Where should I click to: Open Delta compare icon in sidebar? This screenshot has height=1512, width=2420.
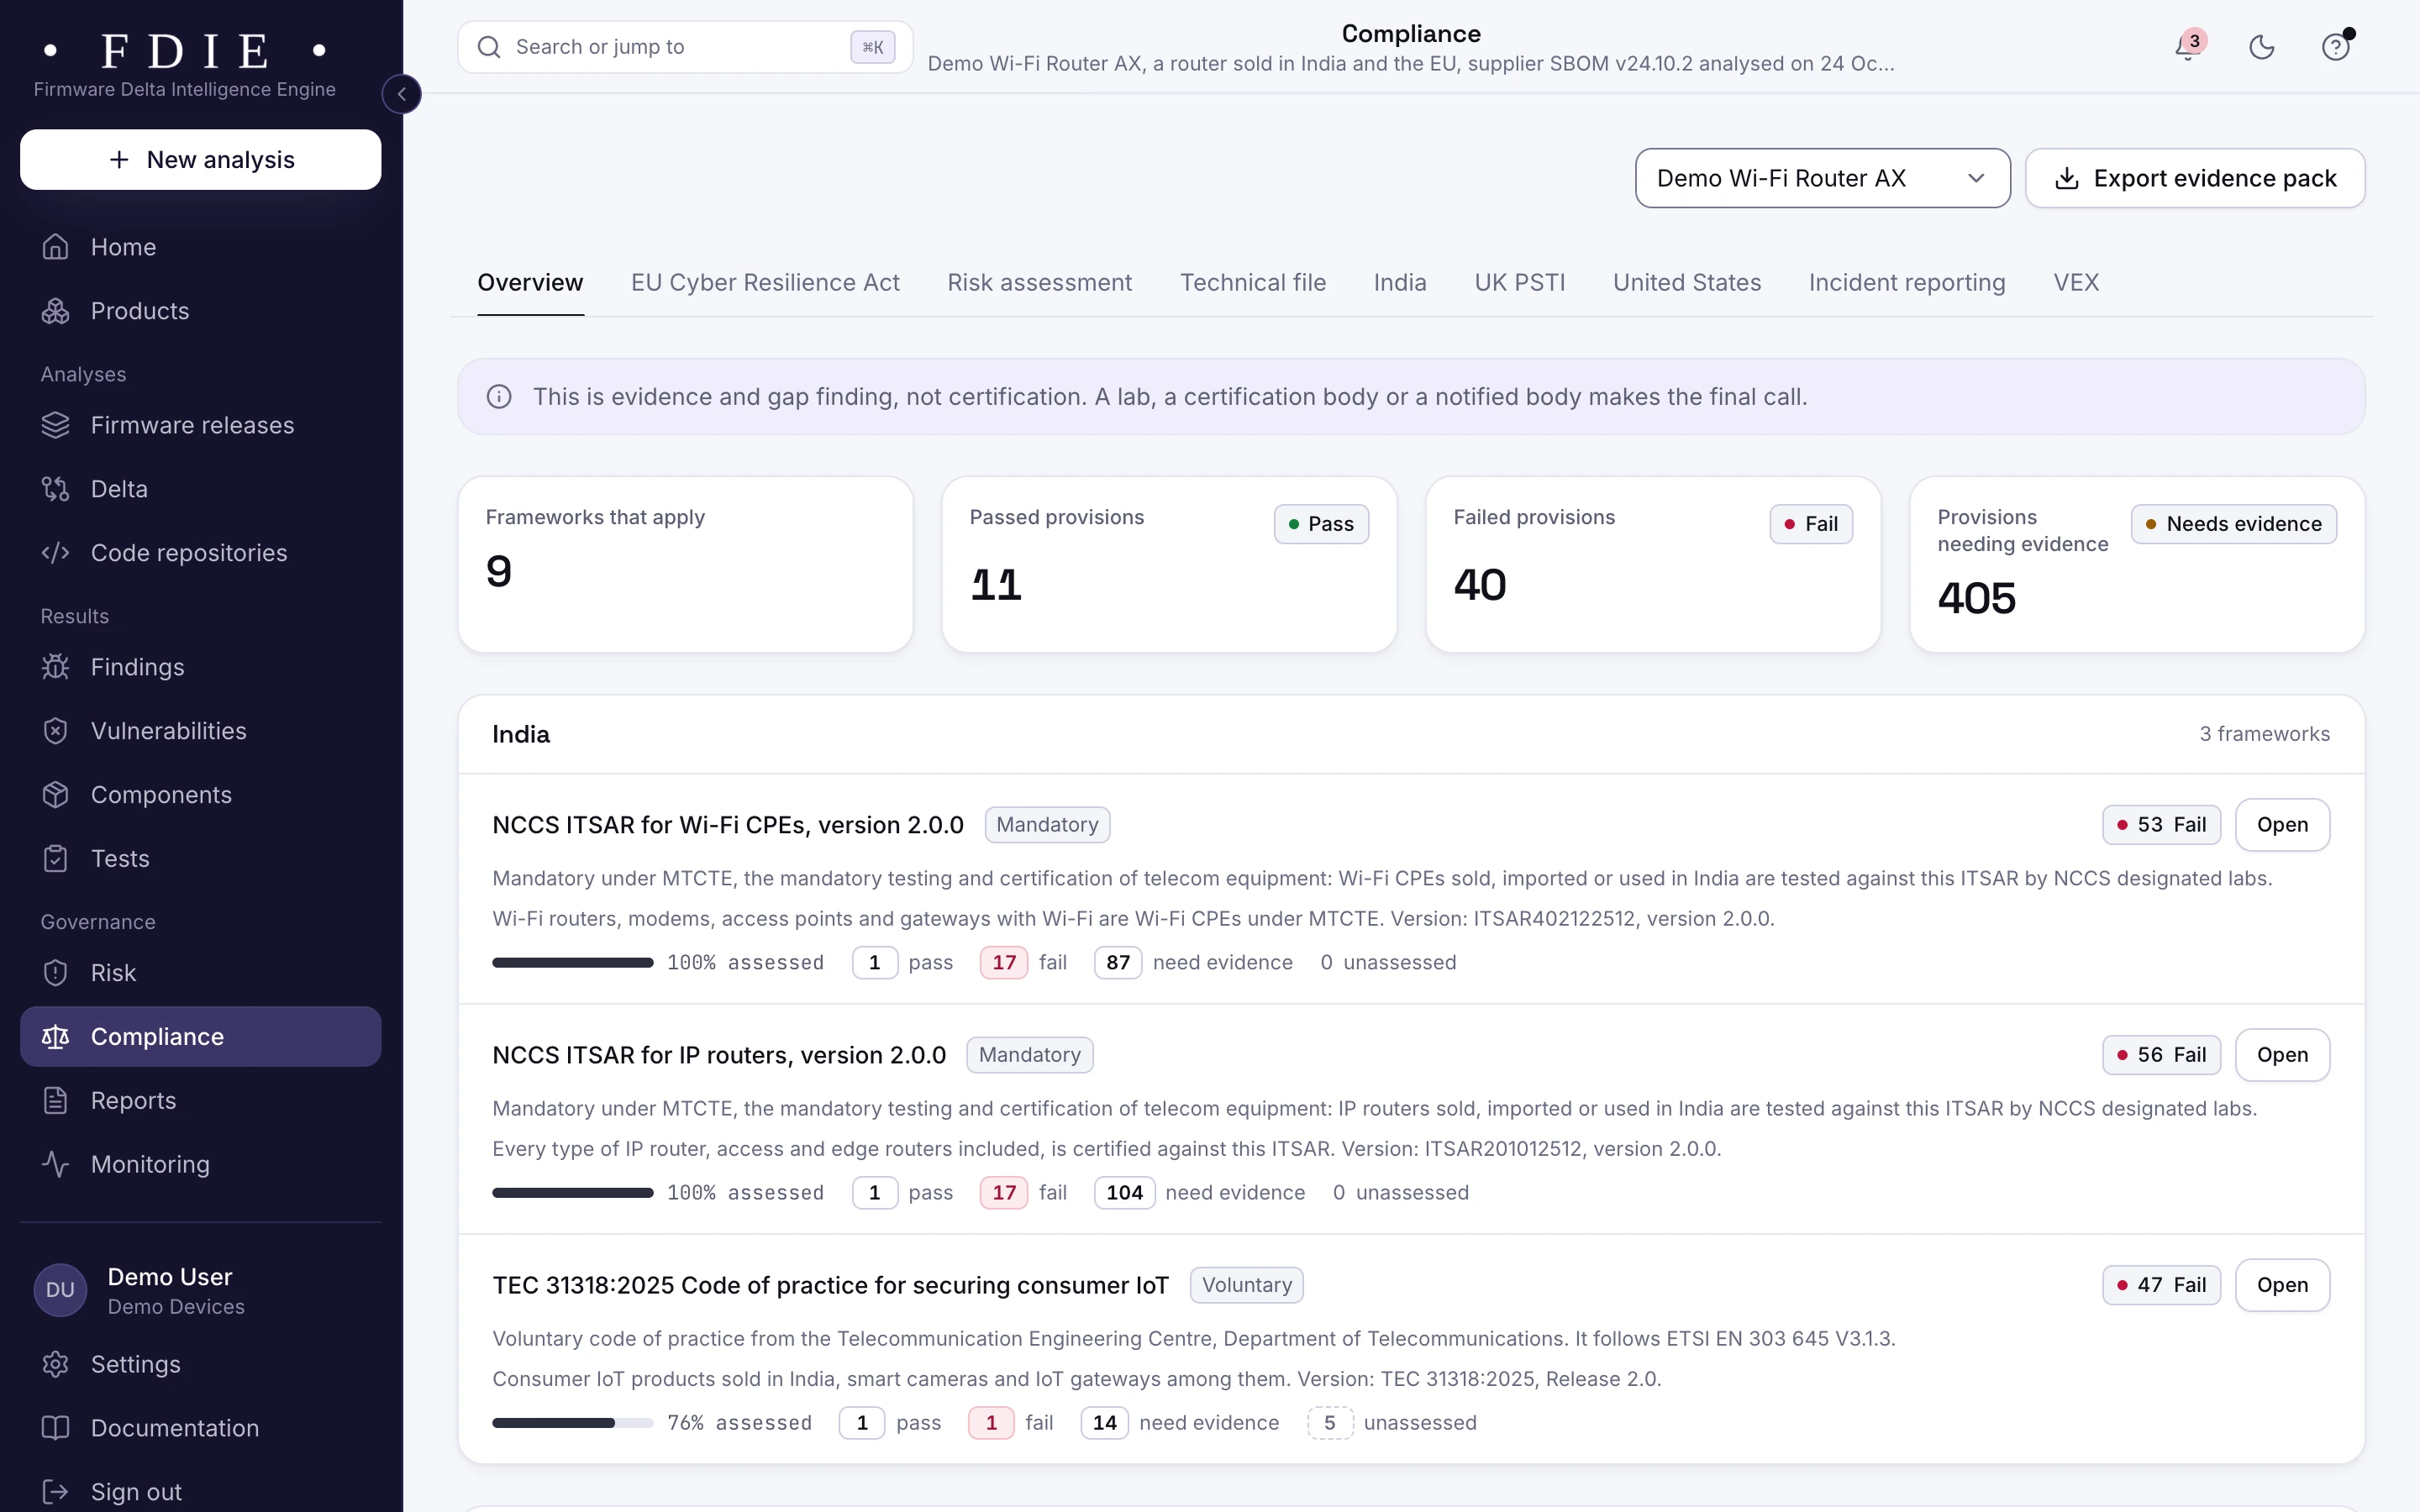[56, 489]
